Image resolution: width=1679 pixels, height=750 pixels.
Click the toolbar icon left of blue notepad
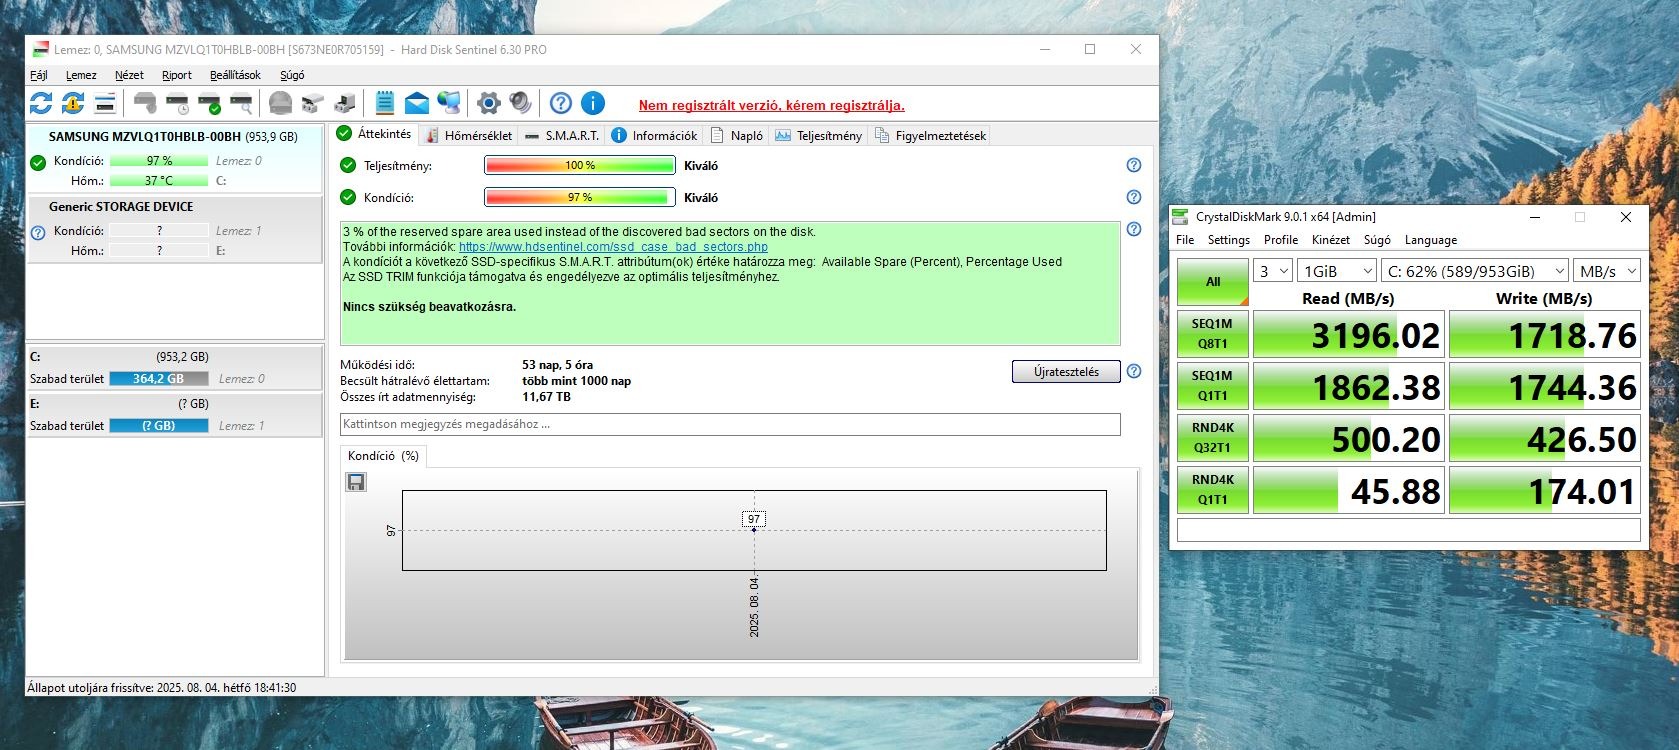pos(345,102)
